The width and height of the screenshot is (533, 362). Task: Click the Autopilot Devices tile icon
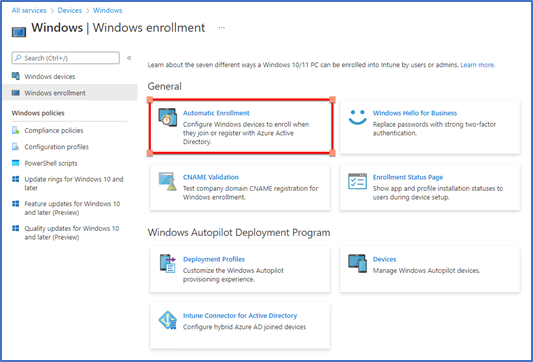click(x=357, y=263)
